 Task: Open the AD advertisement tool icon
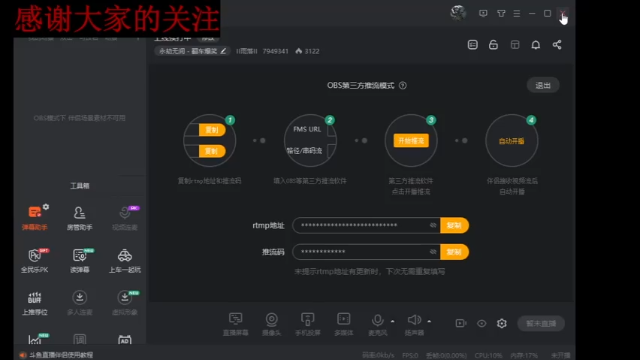pos(124,340)
